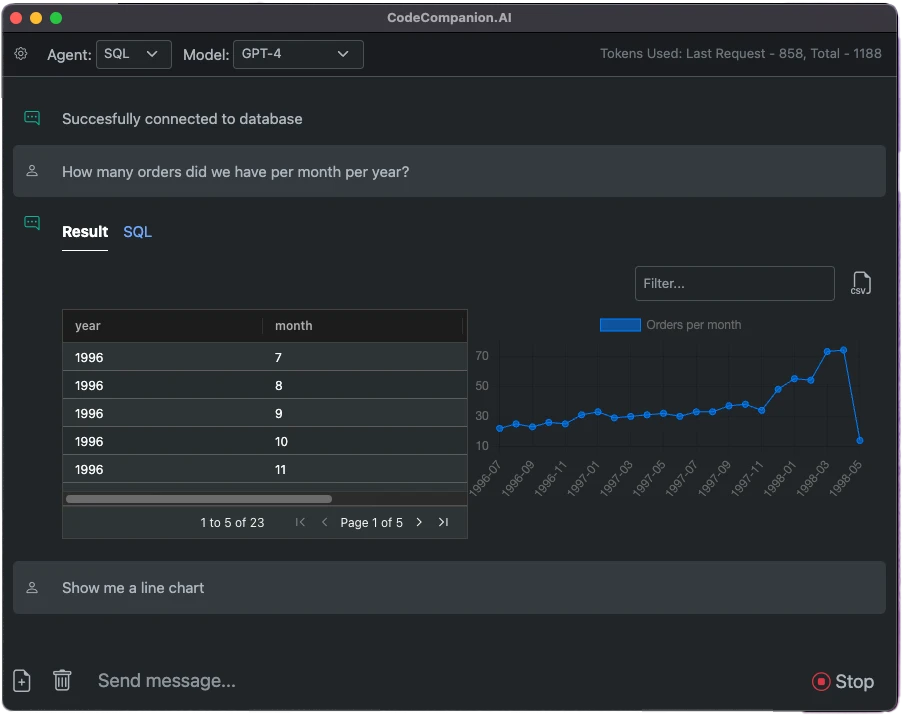Click the Filter input field
The width and height of the screenshot is (902, 715).
(x=735, y=284)
